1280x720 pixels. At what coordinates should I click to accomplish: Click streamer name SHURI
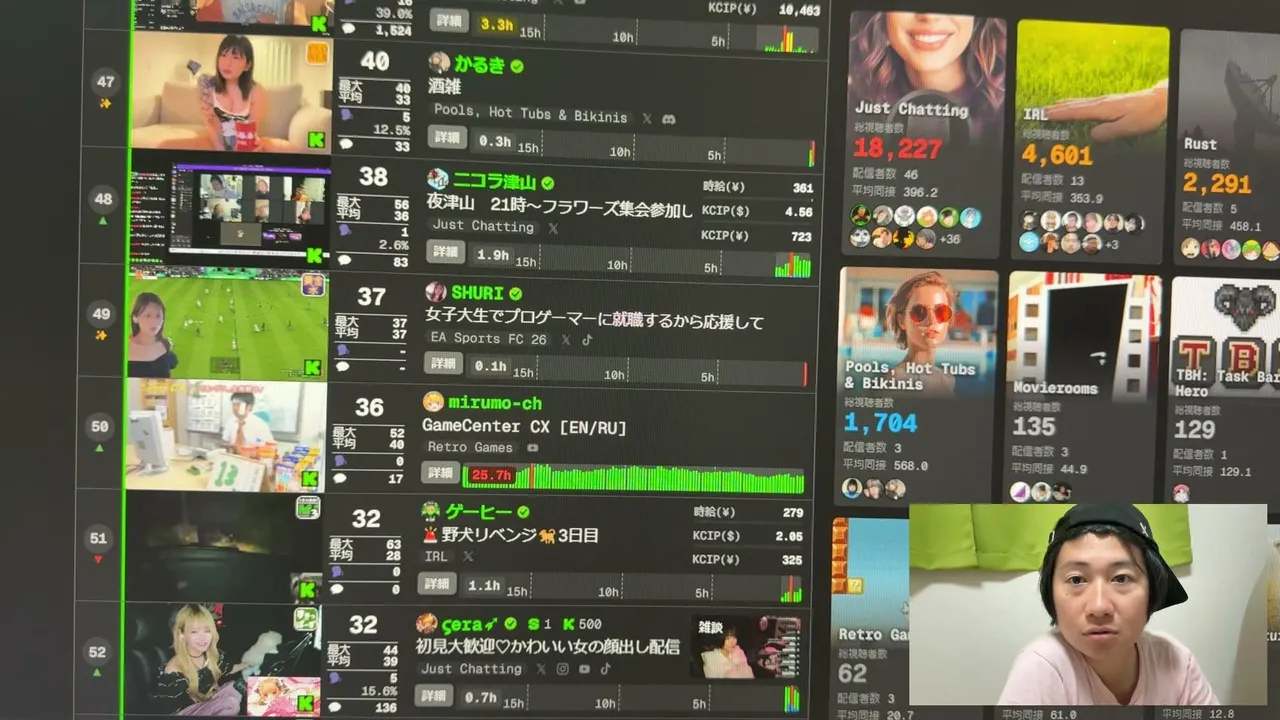tap(477, 293)
